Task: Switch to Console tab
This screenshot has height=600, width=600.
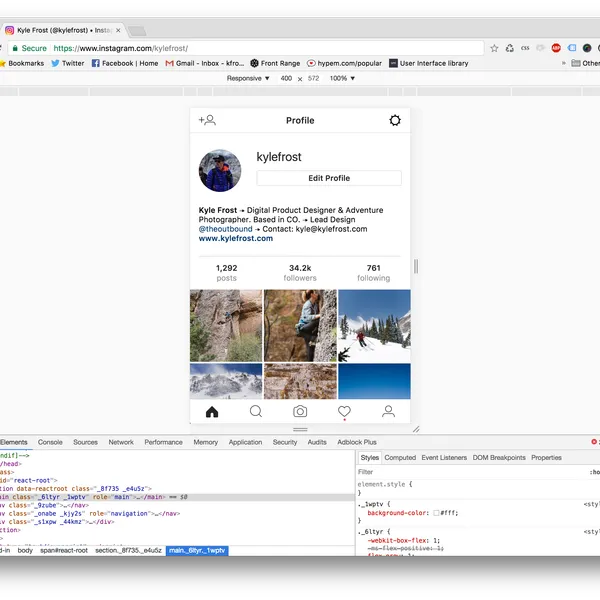Action: coord(50,442)
